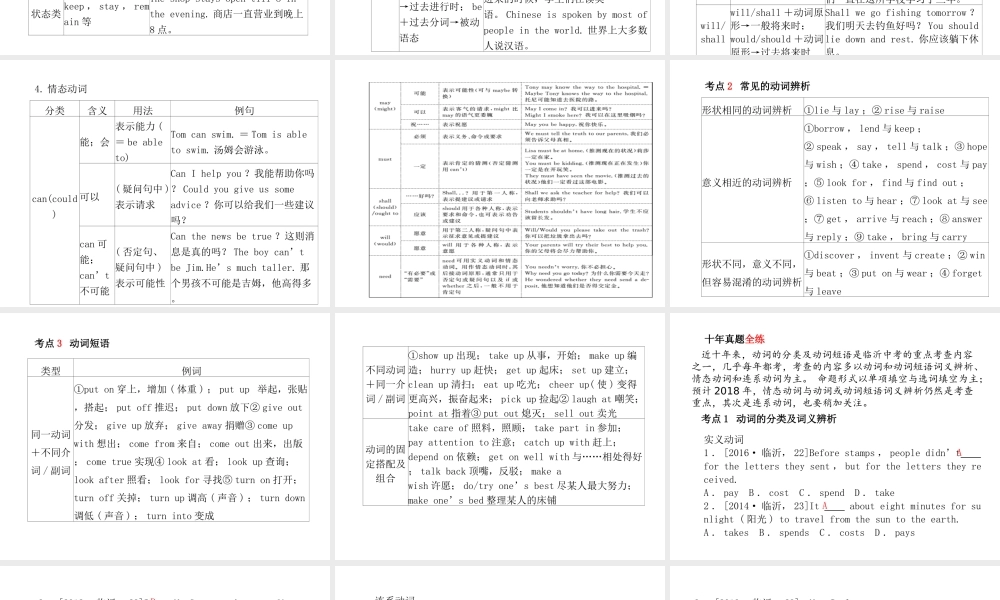The width and height of the screenshot is (1000, 600).
Task: Open the slide titled 考点2 常见的动词辨析
Action: click(x=835, y=182)
